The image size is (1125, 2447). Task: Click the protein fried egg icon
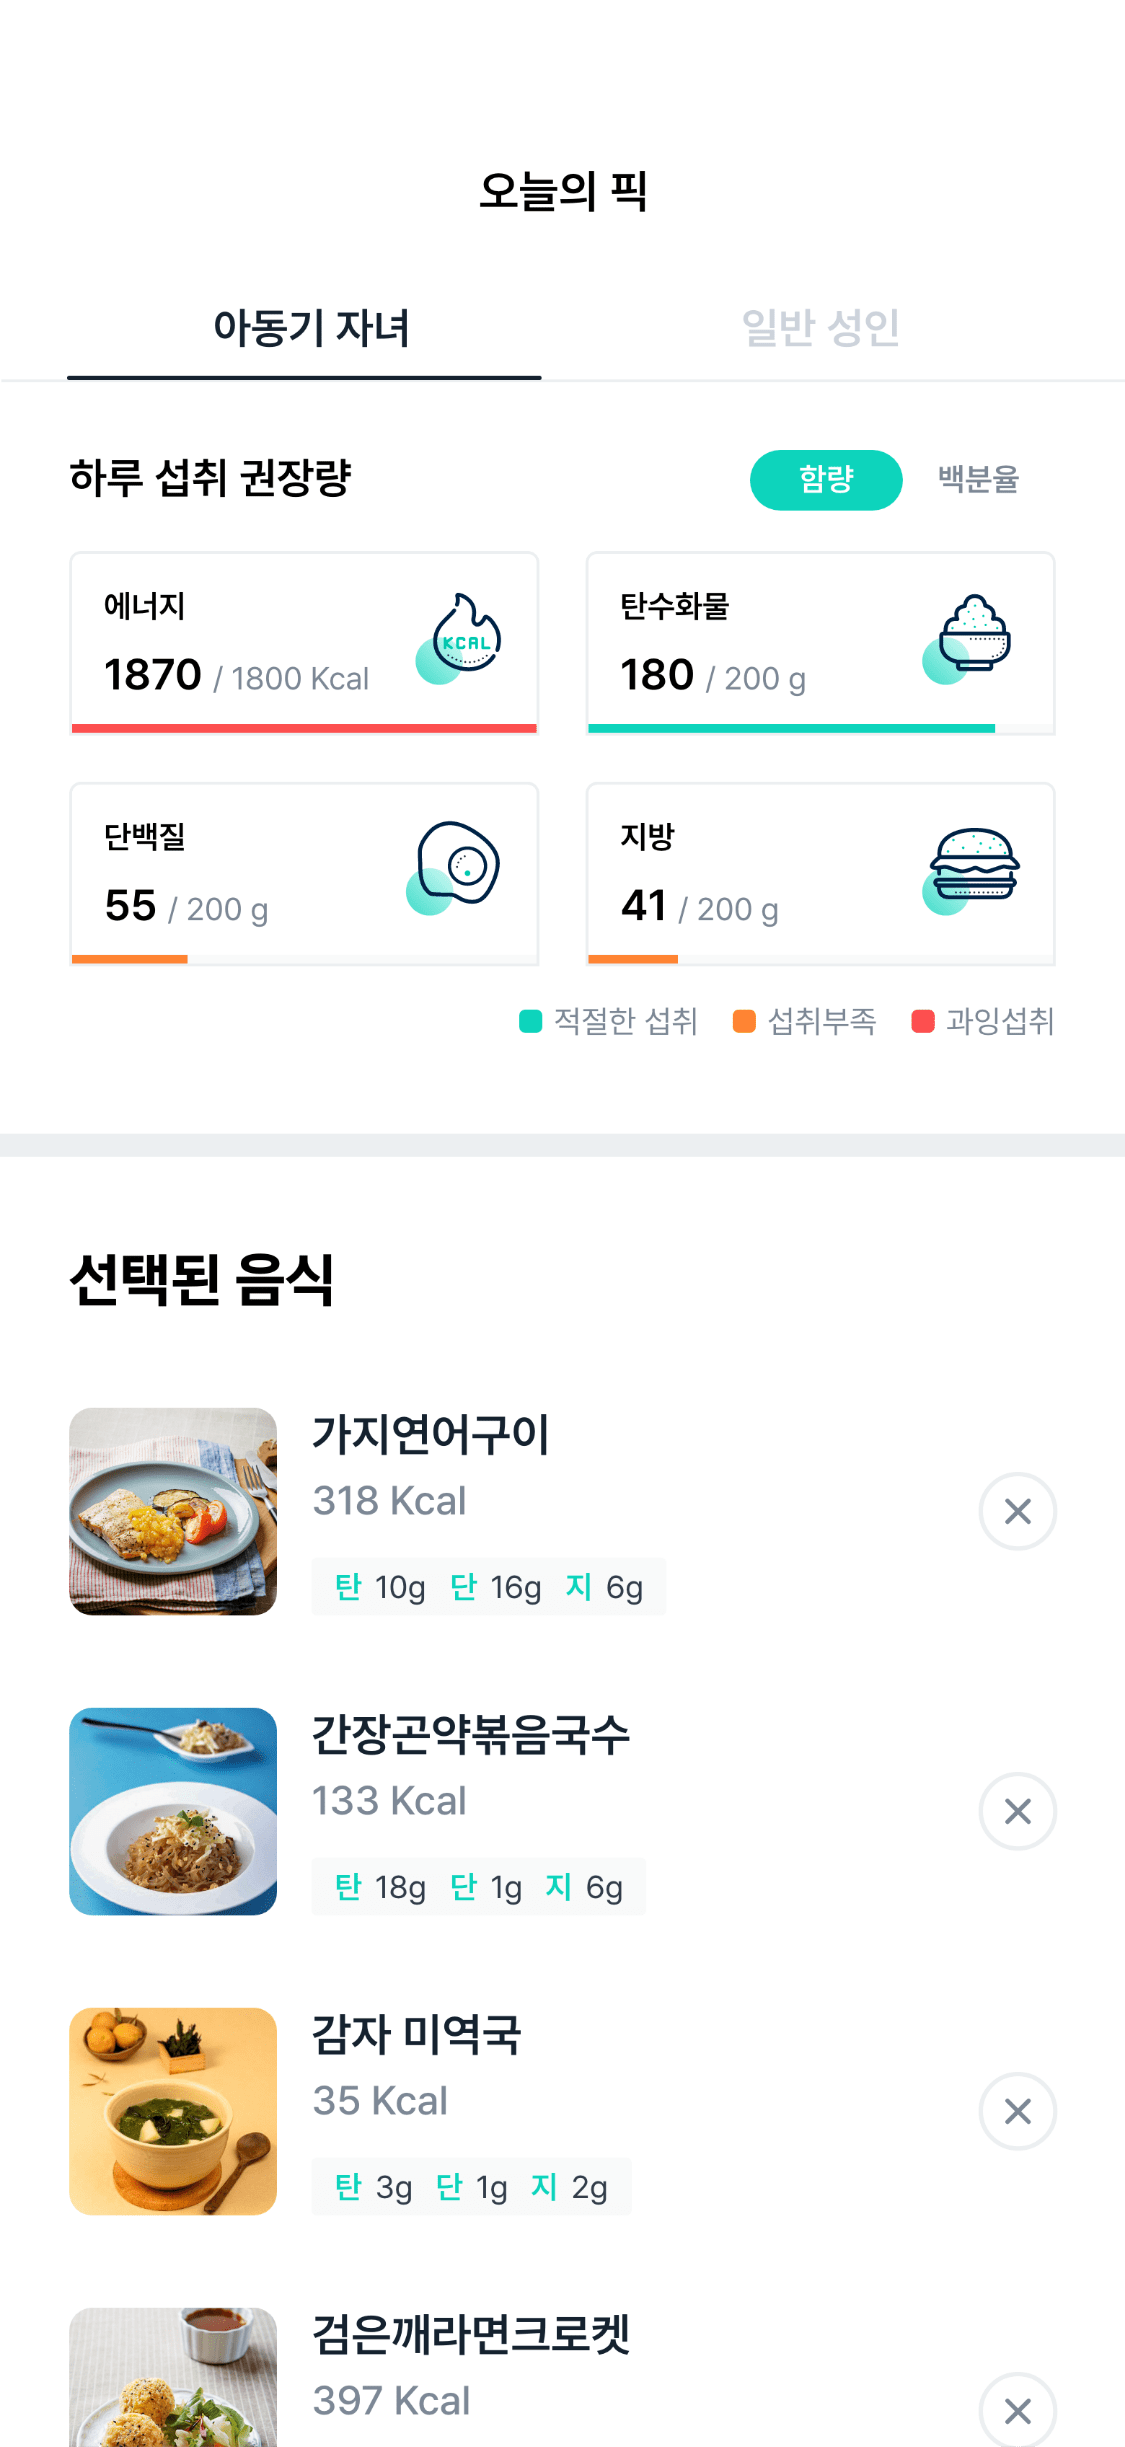pyautogui.click(x=456, y=866)
